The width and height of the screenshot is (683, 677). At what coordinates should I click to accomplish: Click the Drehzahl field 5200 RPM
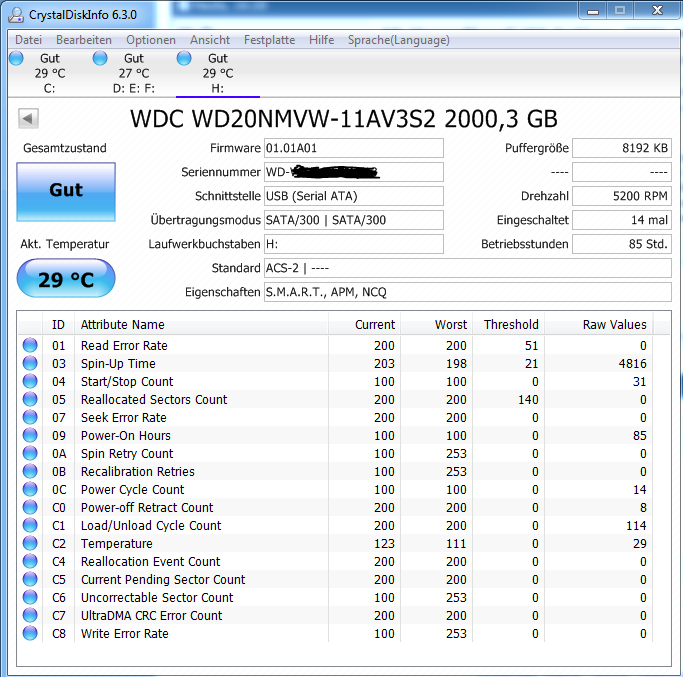[622, 196]
